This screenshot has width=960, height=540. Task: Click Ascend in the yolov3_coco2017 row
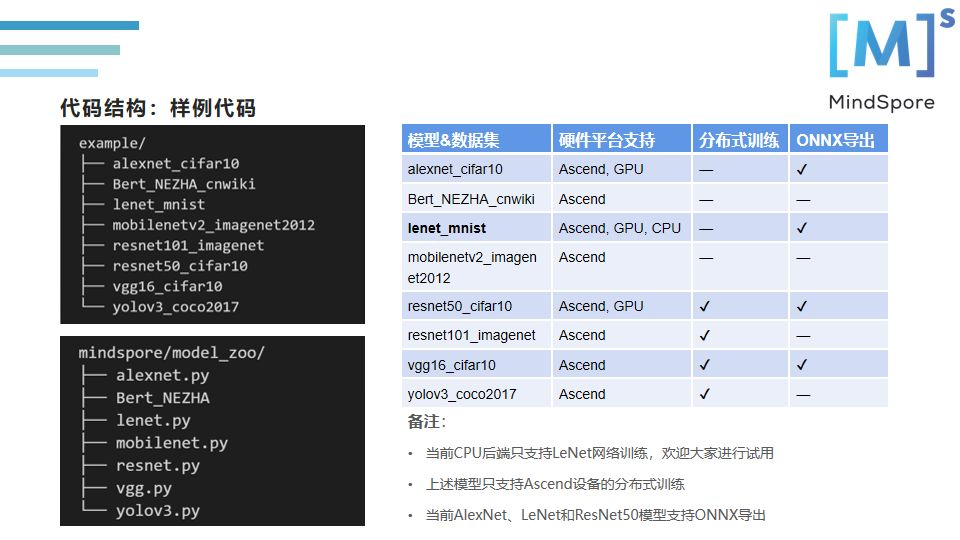click(582, 394)
